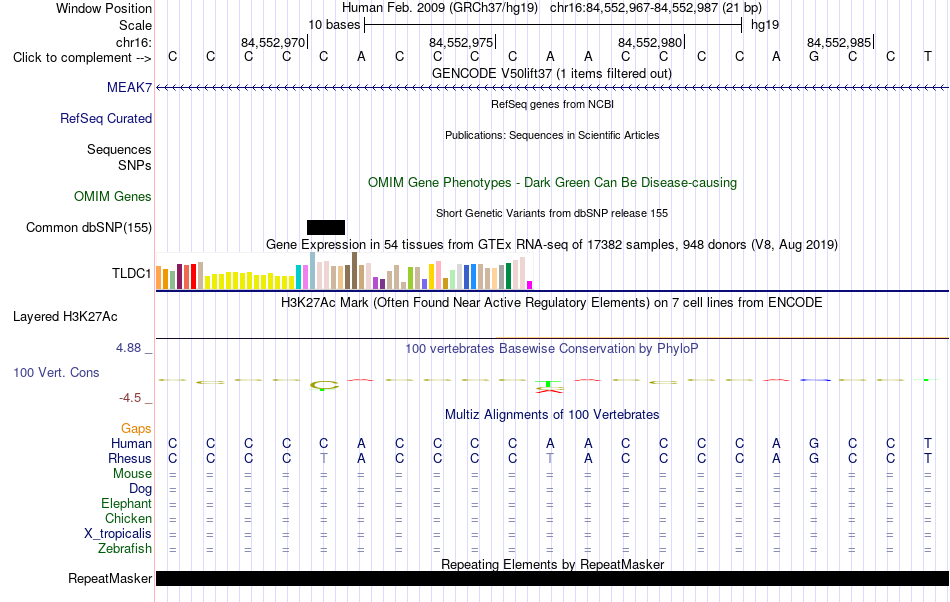Click the Short Genetic Variants dbSNP title

tap(552, 213)
